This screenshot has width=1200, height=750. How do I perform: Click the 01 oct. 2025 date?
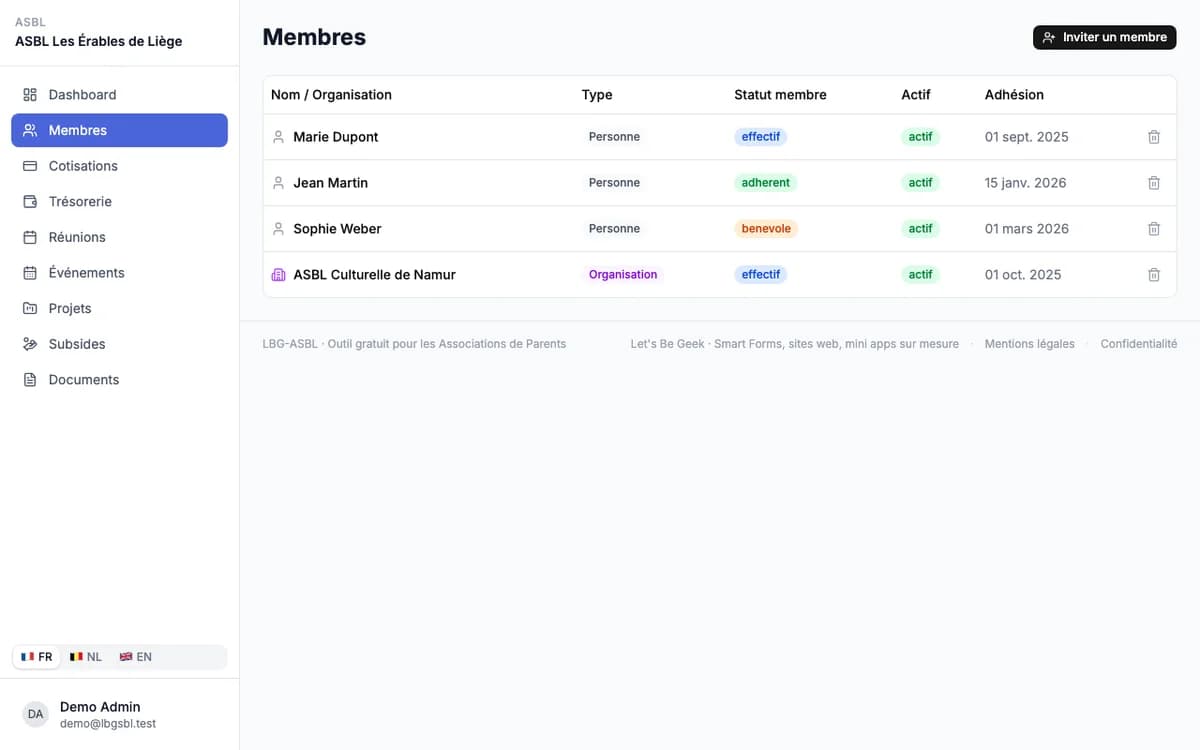pos(1023,275)
